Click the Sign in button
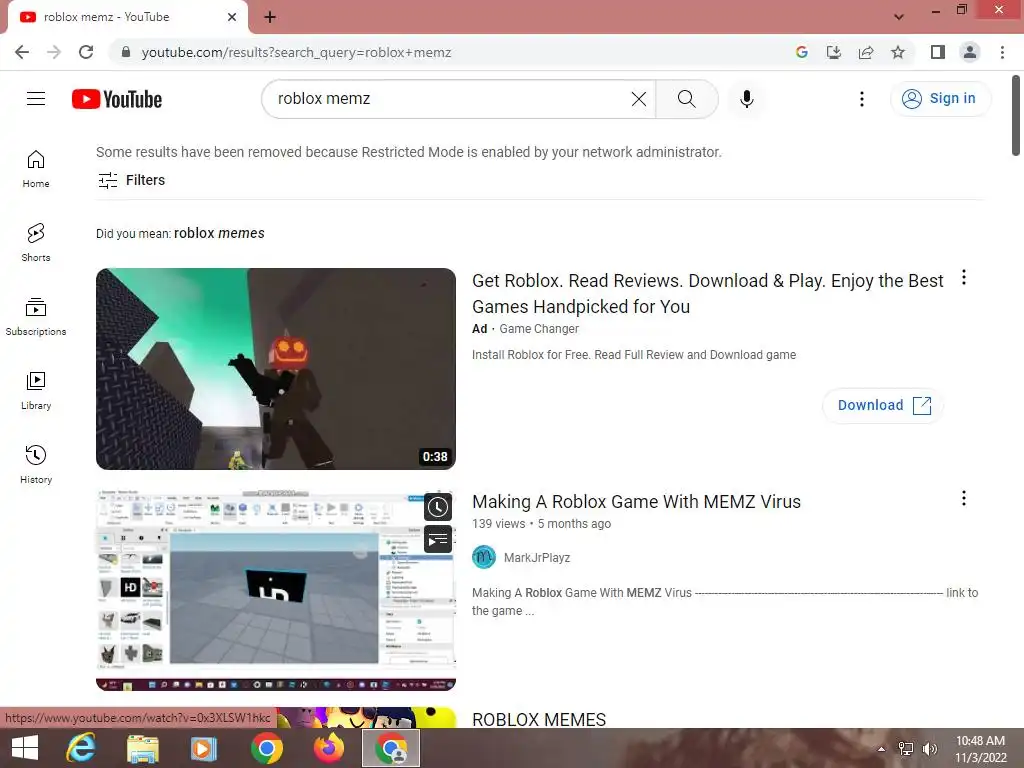1024x768 pixels. point(940,99)
